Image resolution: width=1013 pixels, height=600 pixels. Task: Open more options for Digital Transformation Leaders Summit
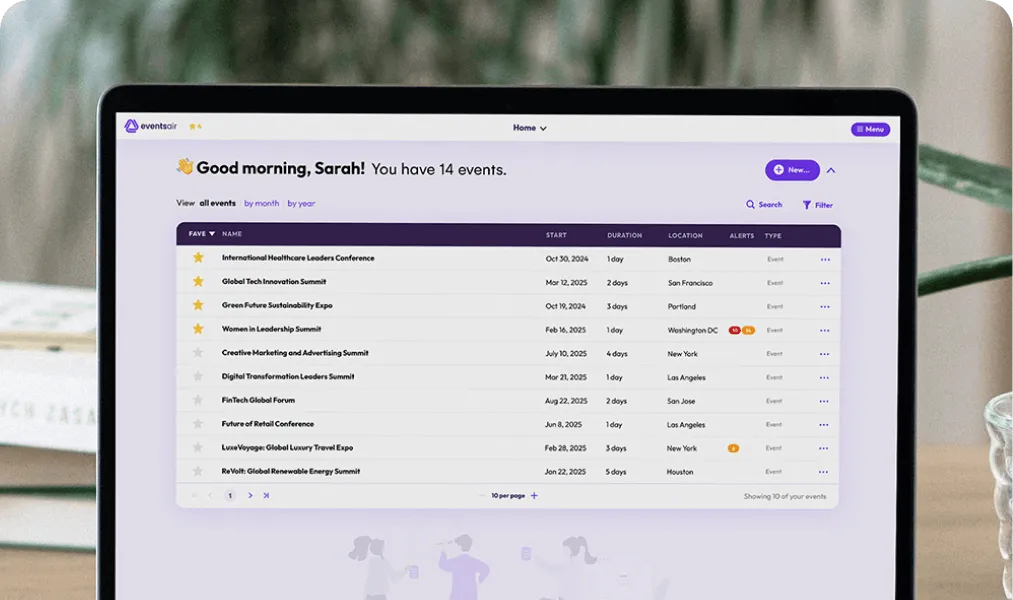point(824,378)
